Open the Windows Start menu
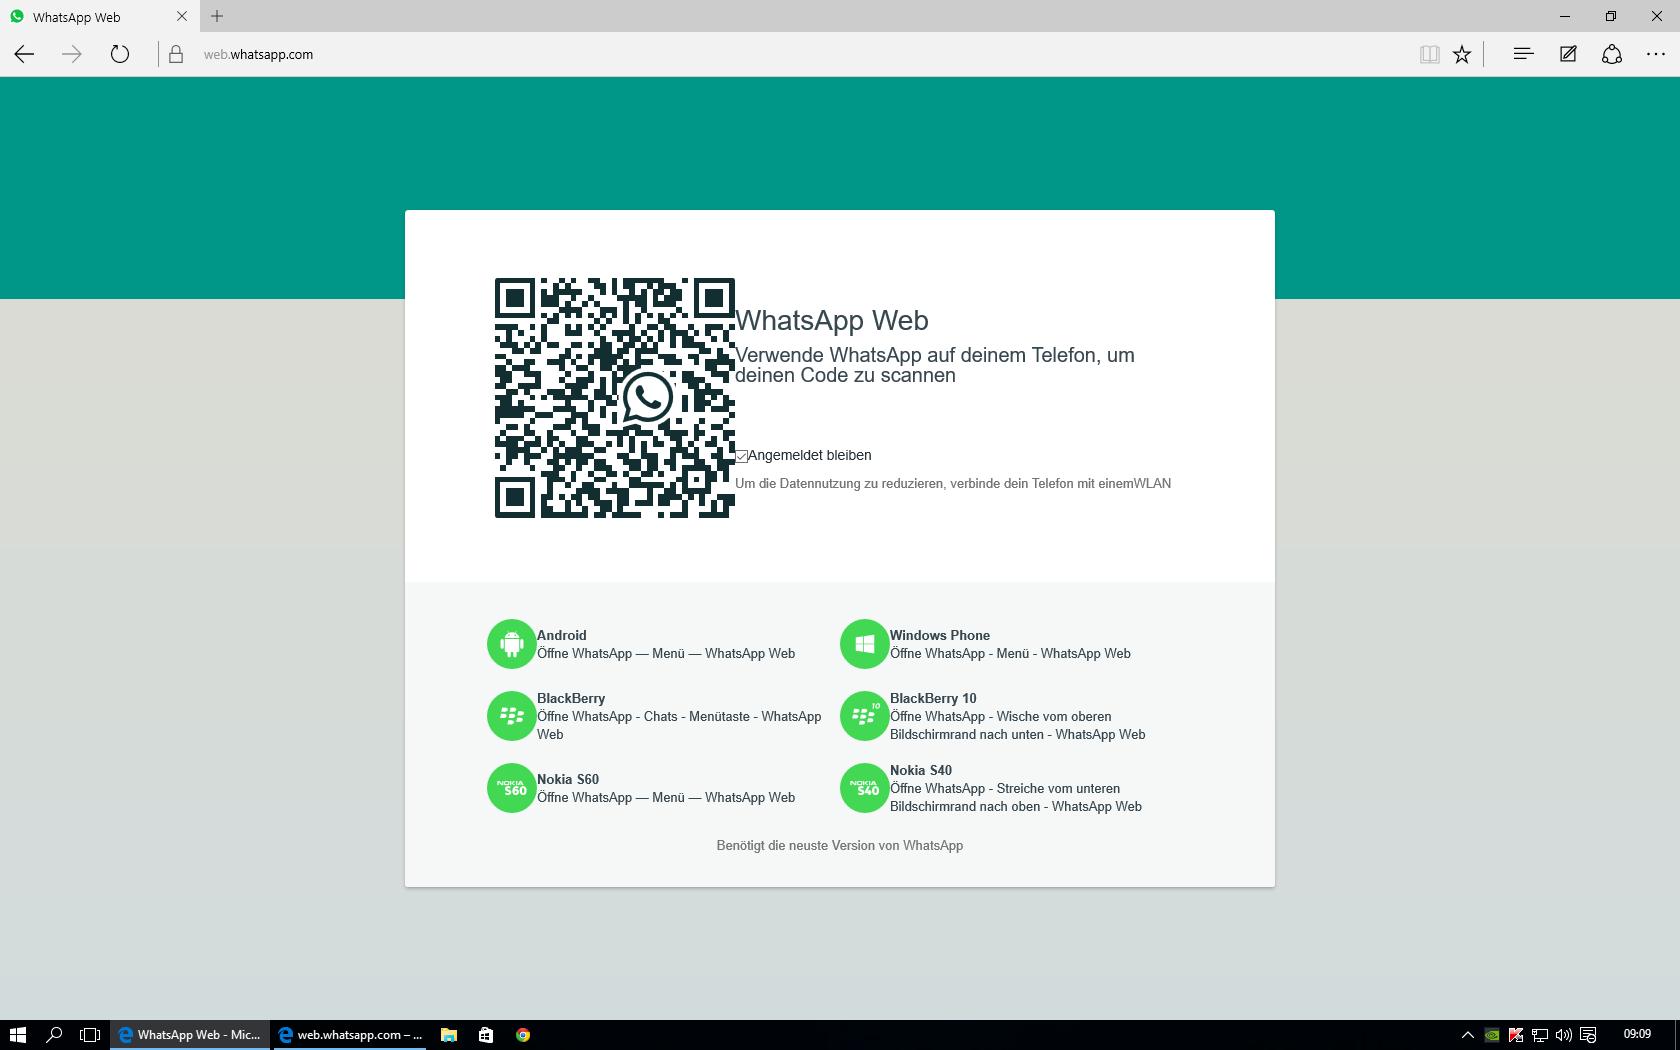Viewport: 1680px width, 1050px height. [17, 1035]
